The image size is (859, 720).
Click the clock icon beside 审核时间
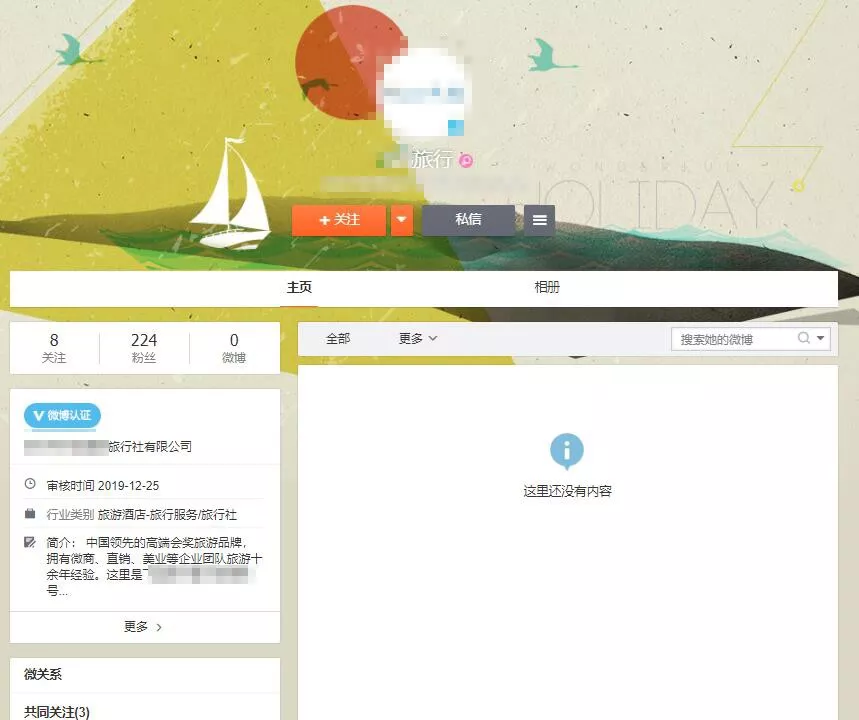[x=31, y=483]
